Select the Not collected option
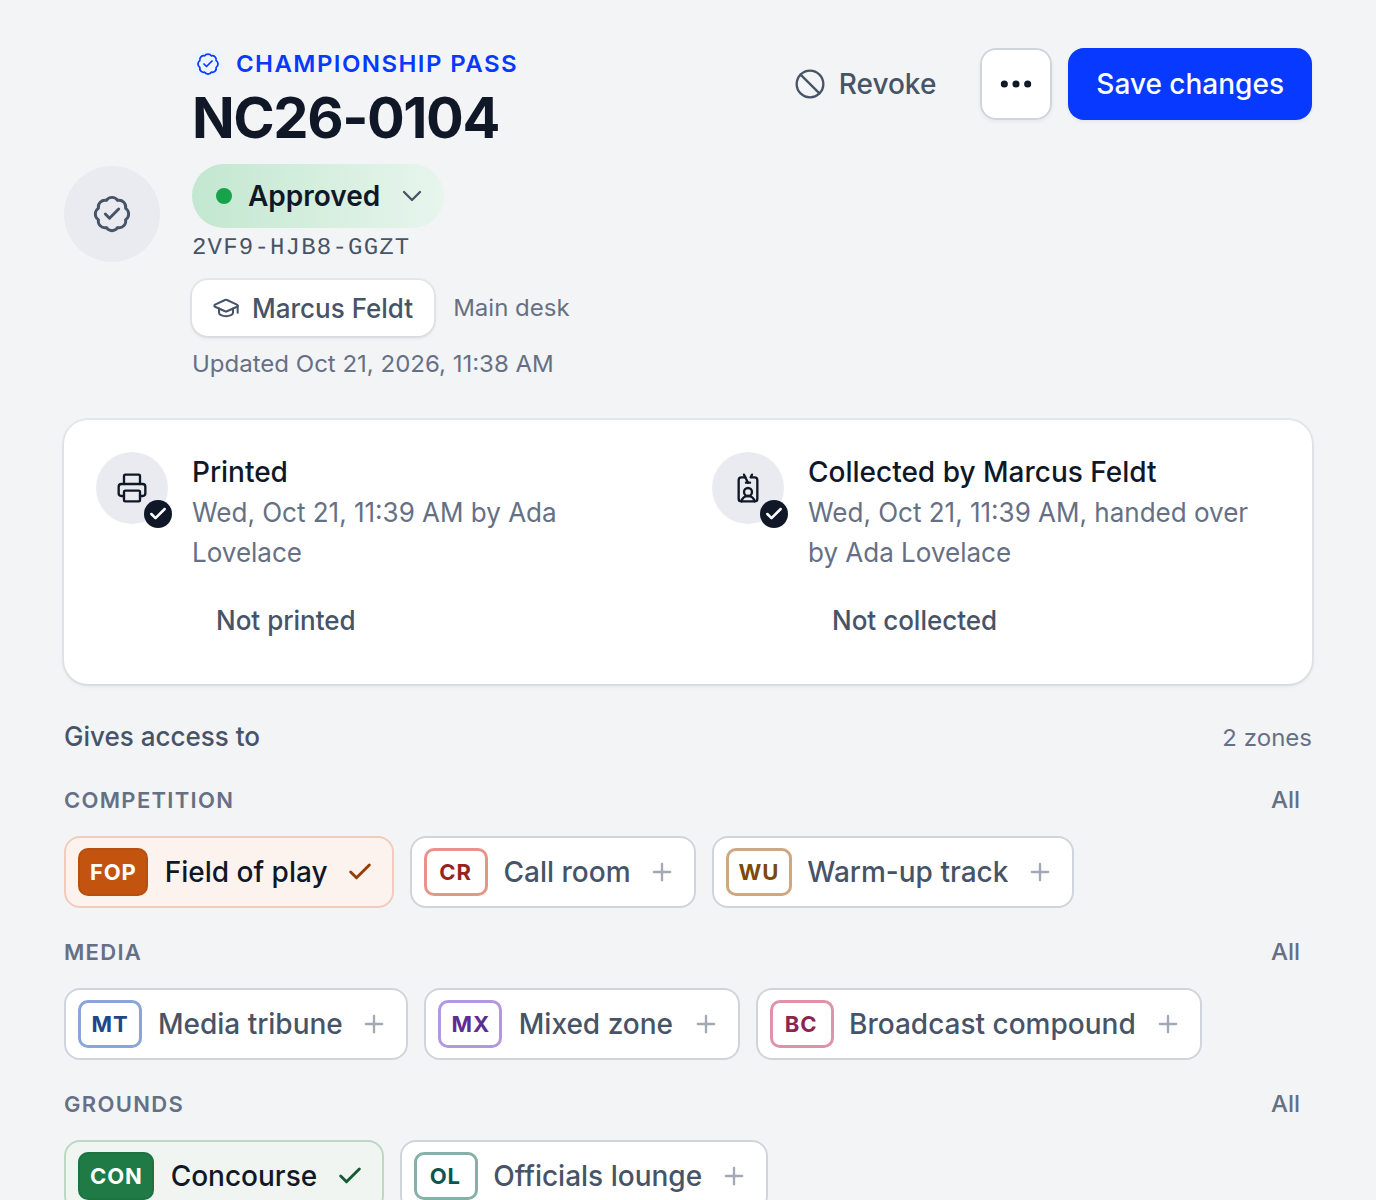 [914, 621]
